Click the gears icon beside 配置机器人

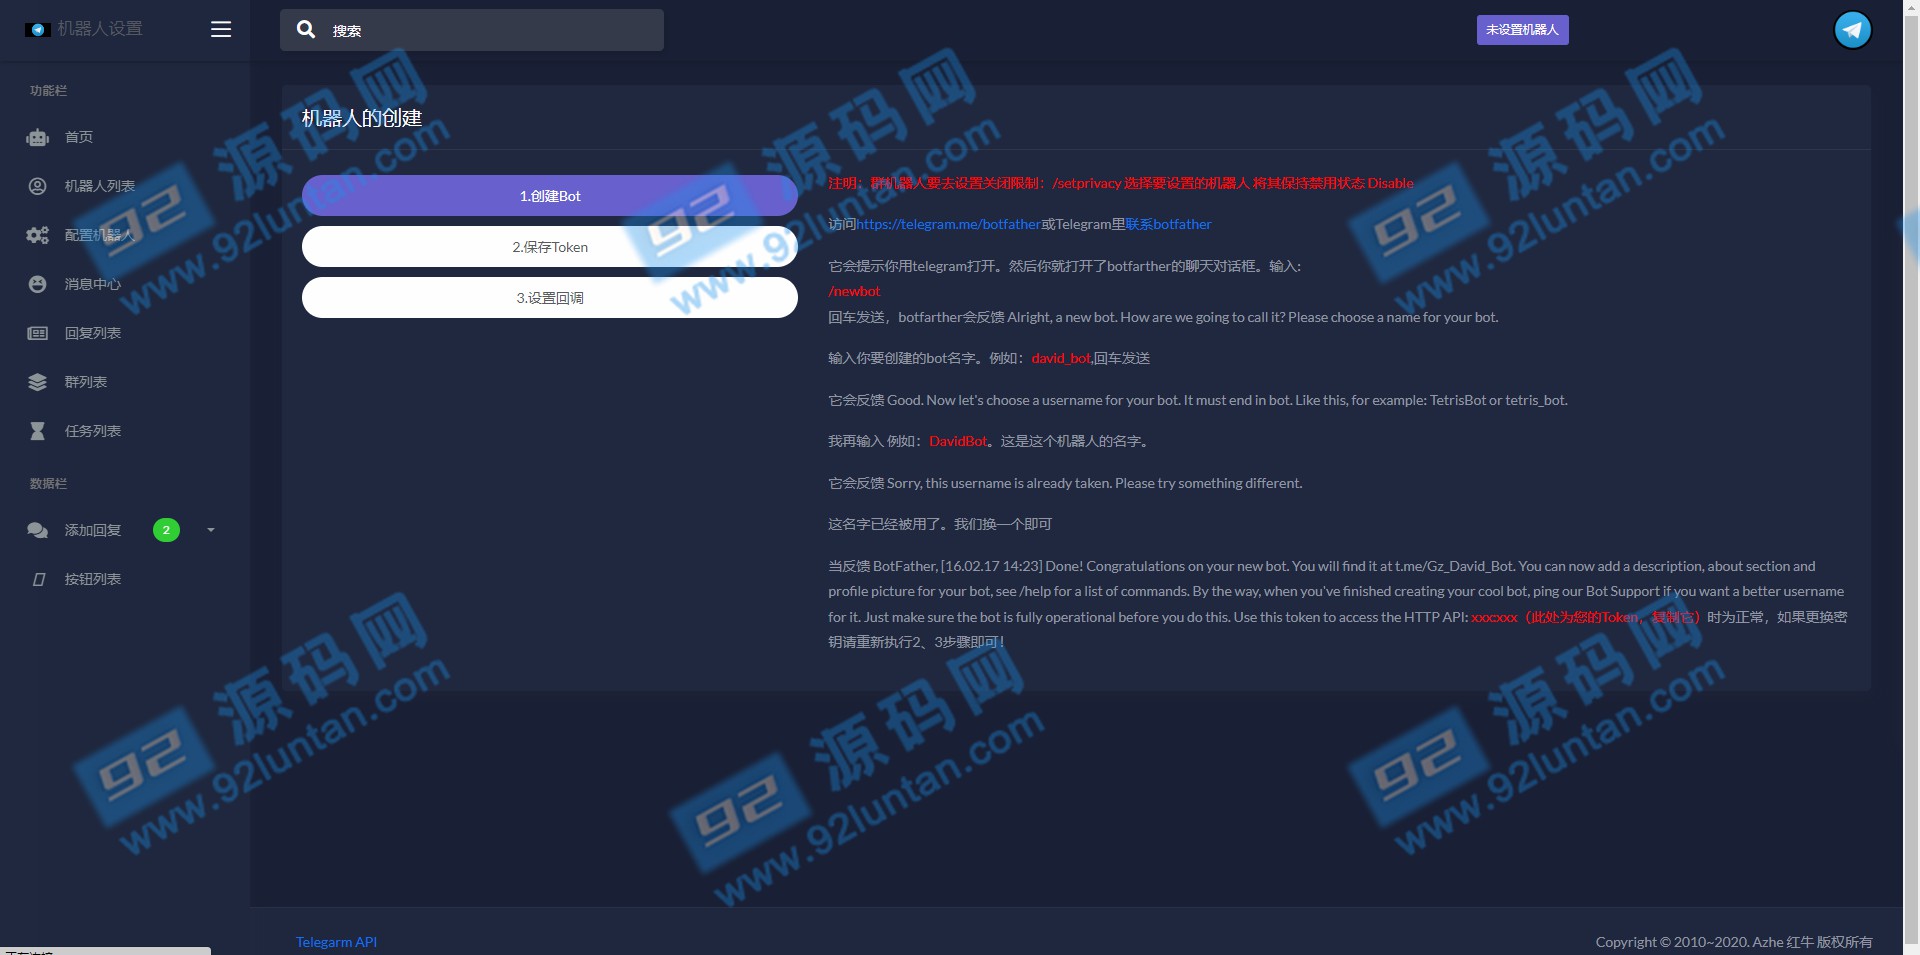(37, 235)
